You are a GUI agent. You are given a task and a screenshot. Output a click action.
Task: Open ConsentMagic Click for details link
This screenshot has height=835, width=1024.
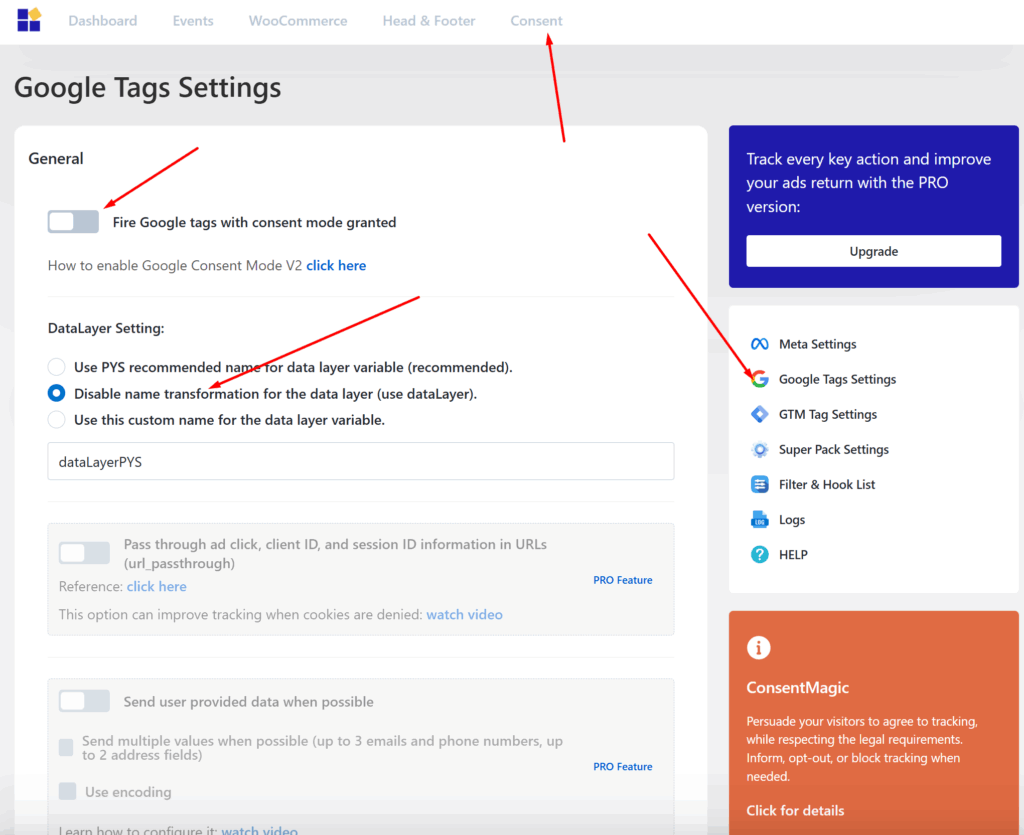pos(795,810)
